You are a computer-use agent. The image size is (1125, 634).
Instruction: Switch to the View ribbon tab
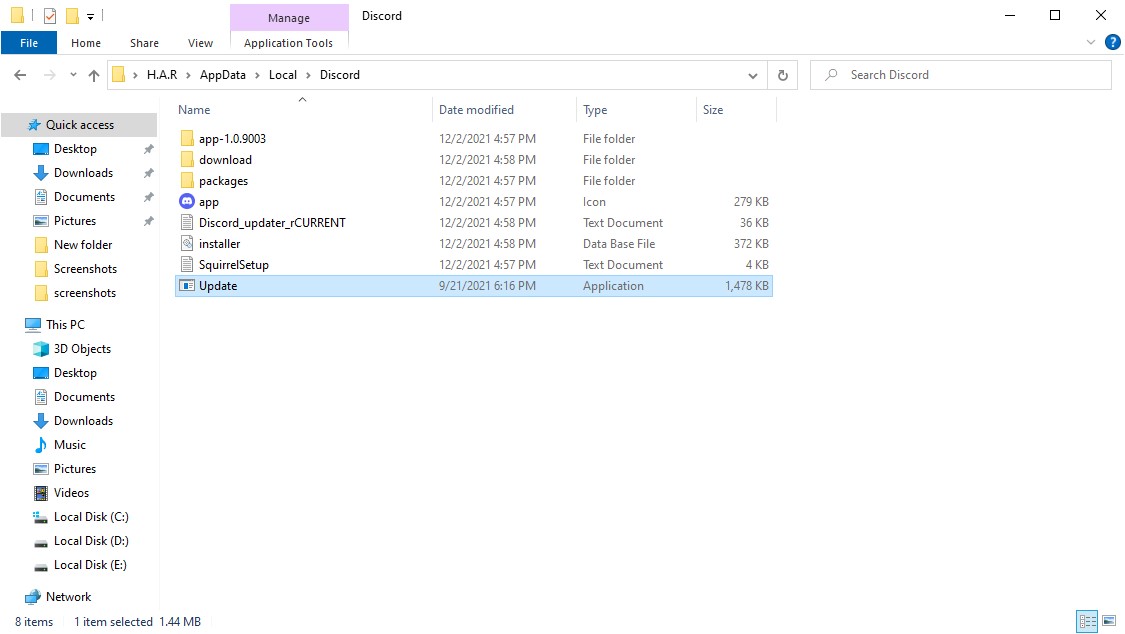(x=200, y=43)
